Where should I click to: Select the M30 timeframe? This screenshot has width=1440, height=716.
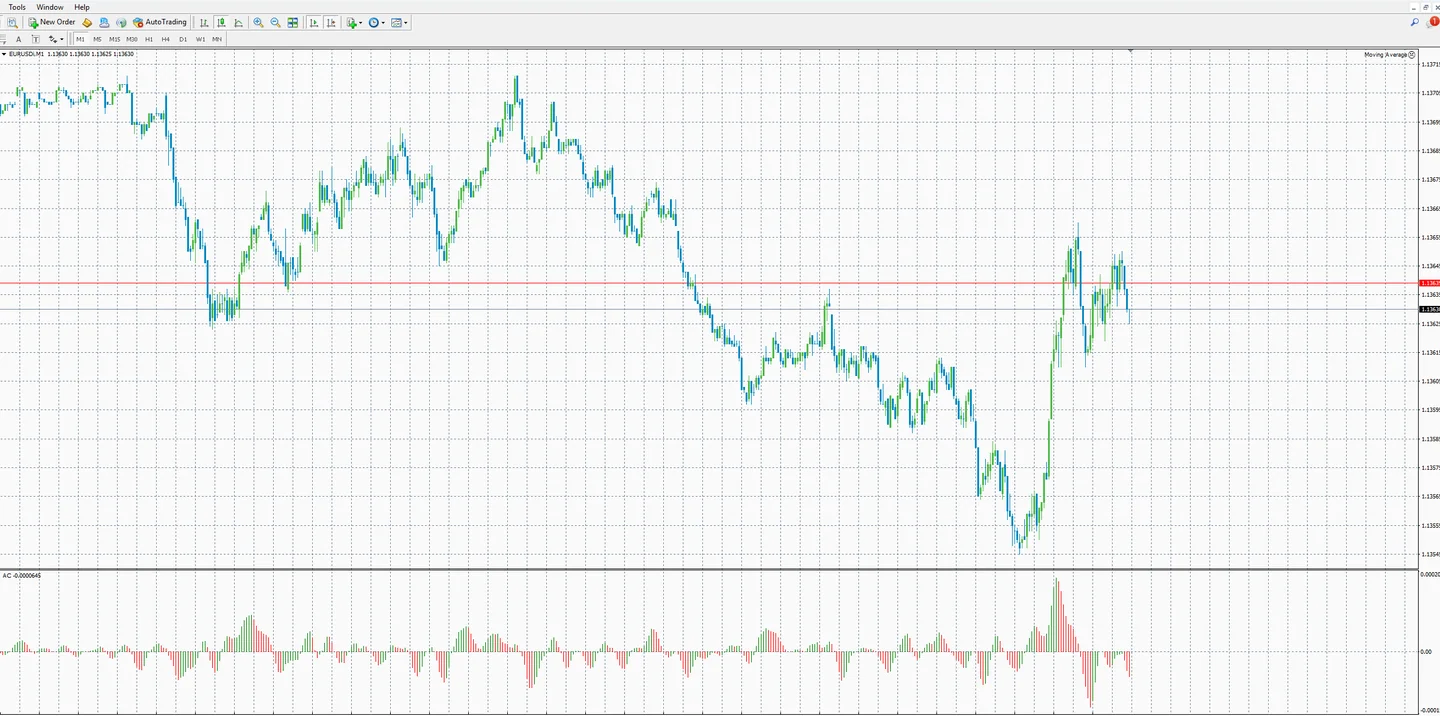pos(132,39)
